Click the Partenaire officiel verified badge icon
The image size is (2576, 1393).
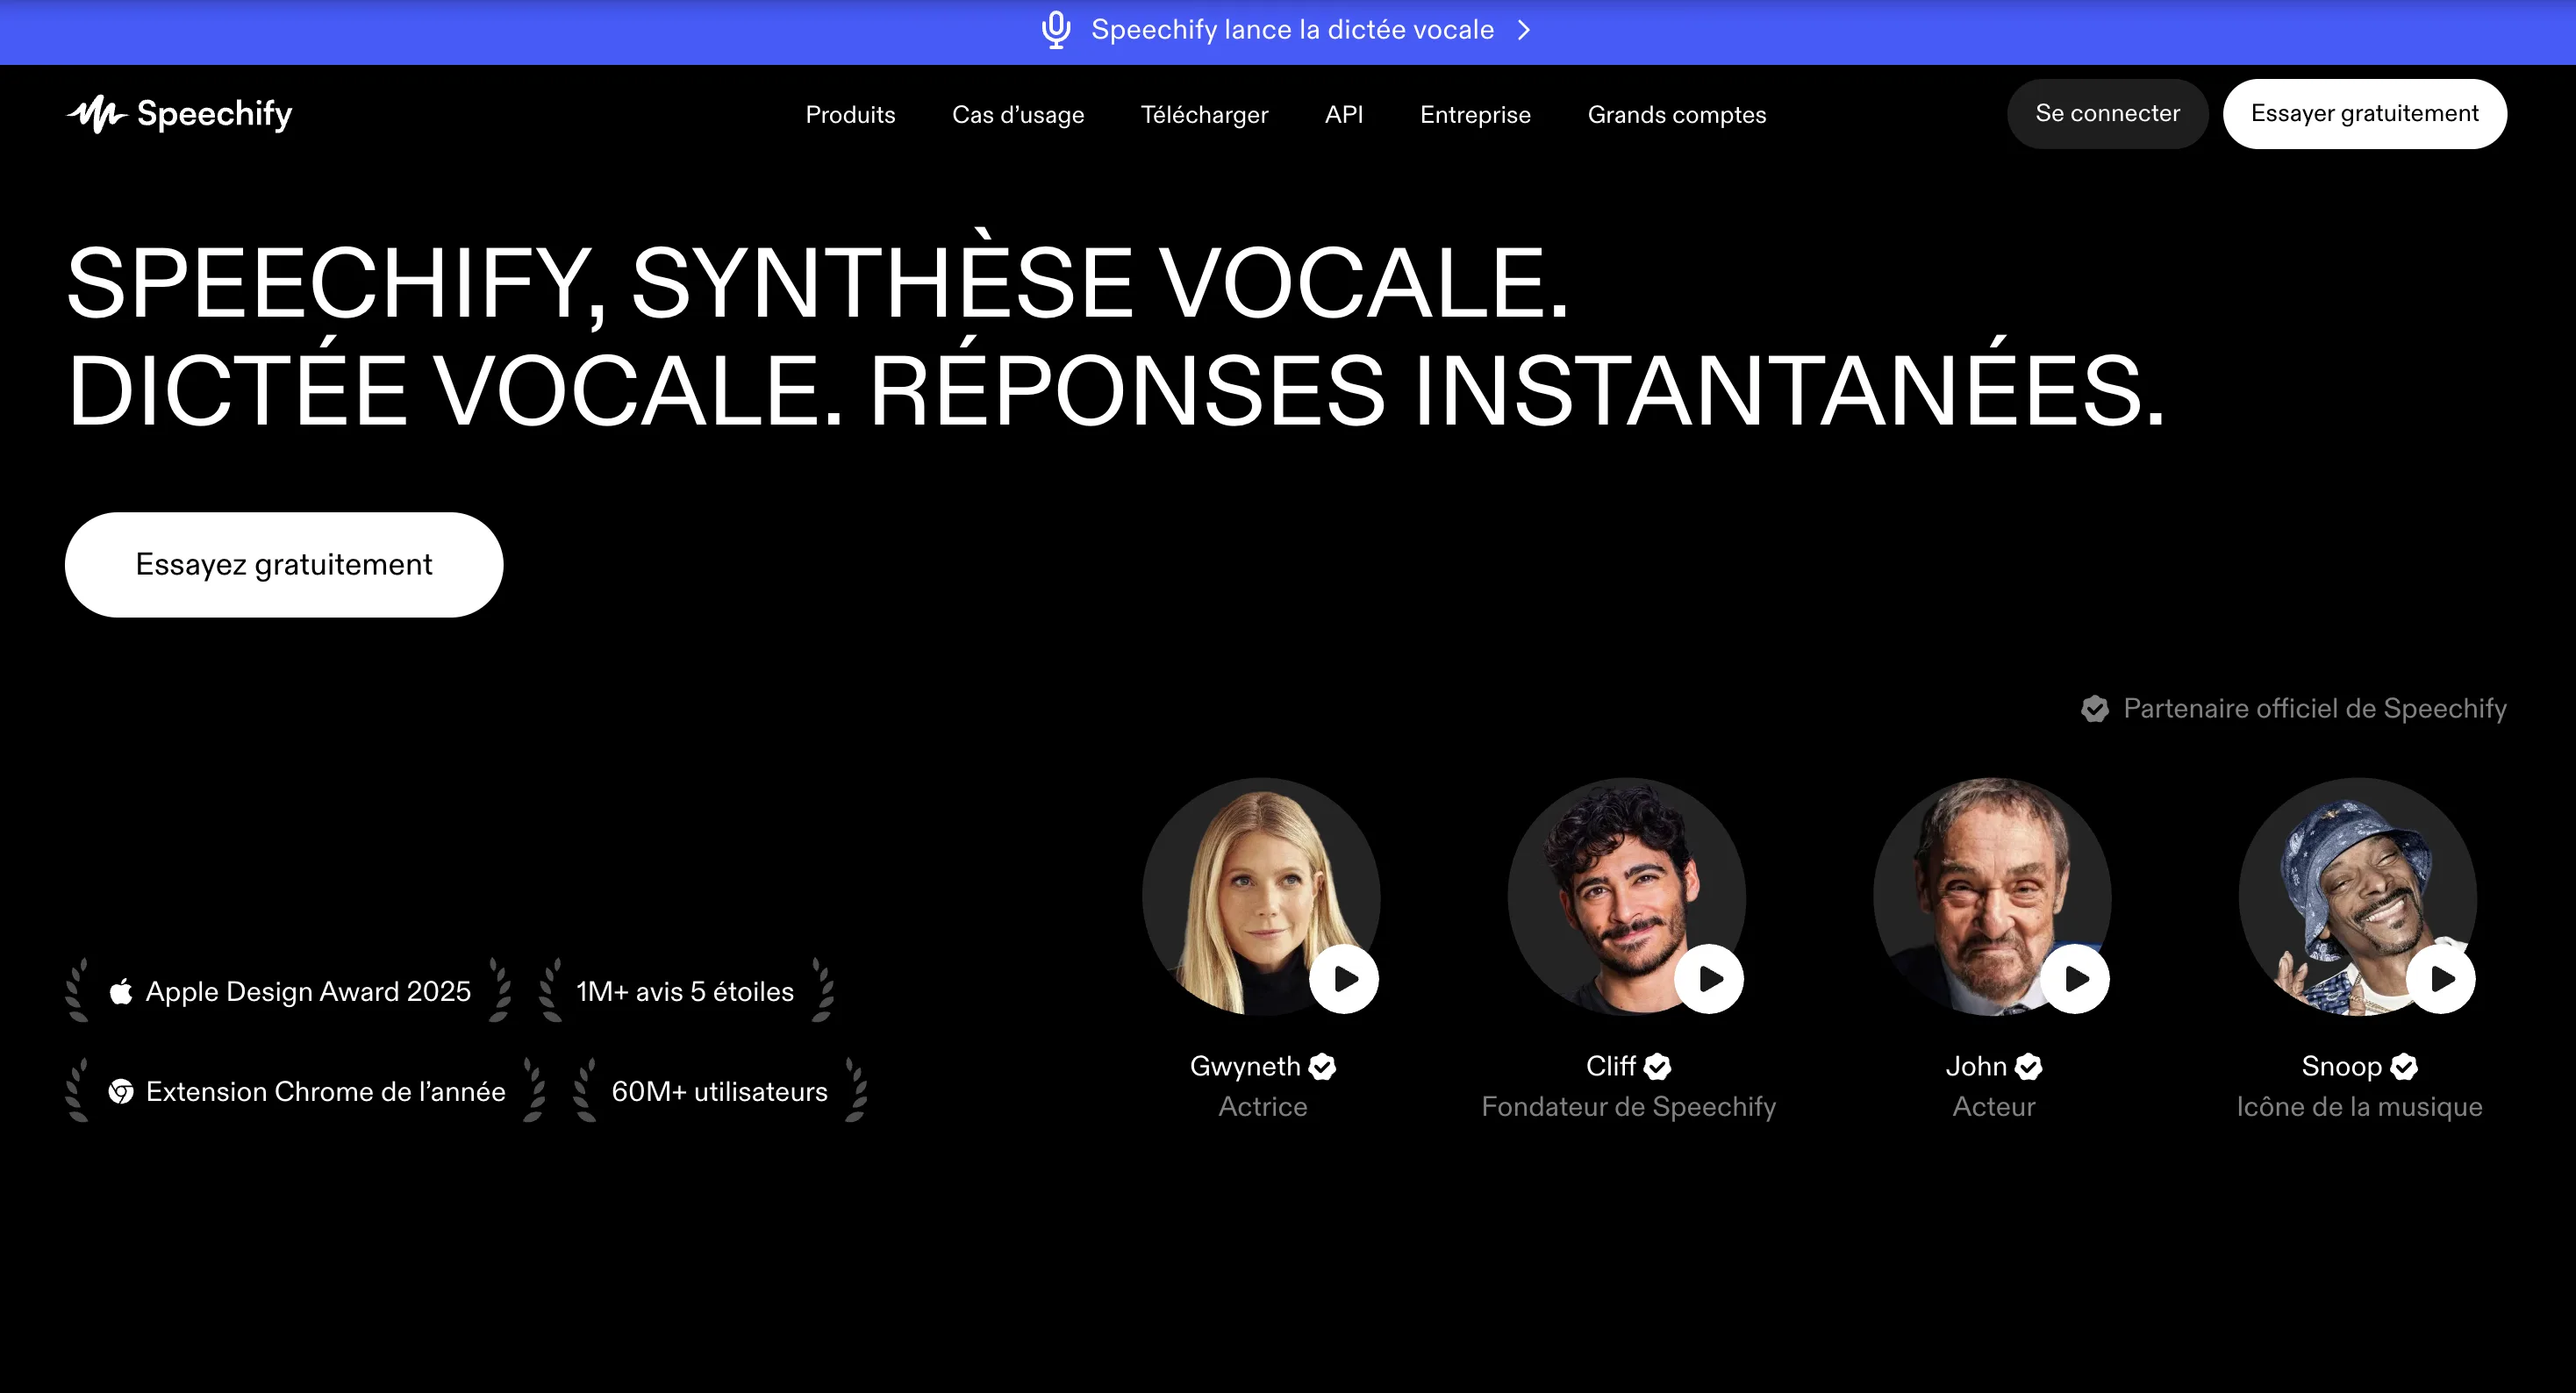tap(2095, 709)
